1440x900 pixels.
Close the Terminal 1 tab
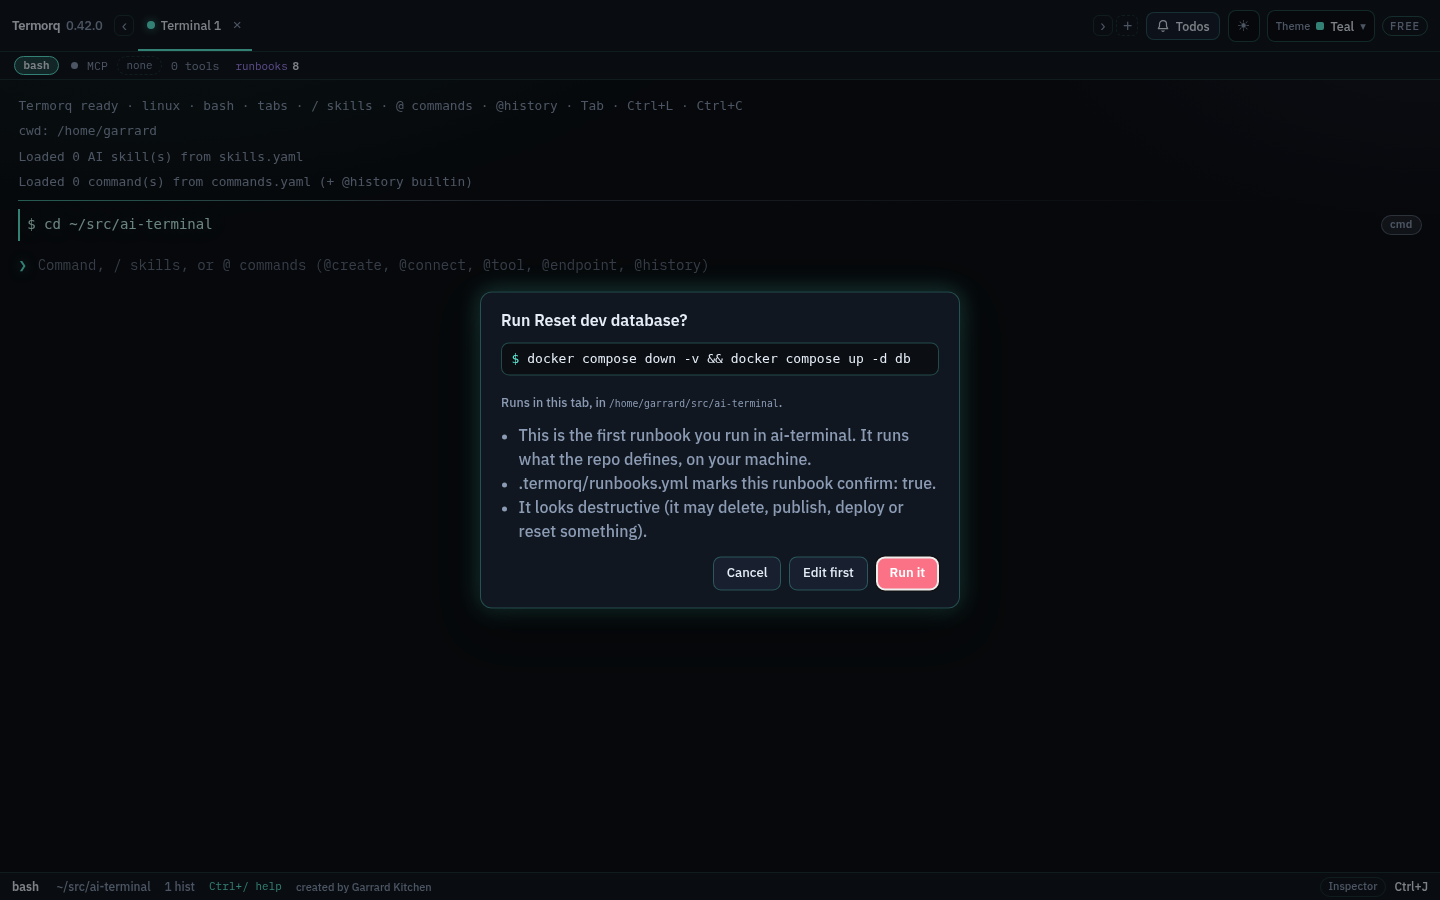point(237,26)
